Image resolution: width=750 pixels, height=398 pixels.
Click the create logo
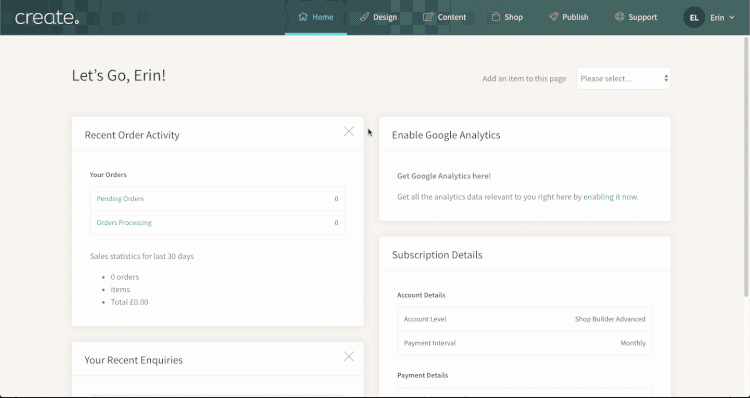click(47, 18)
